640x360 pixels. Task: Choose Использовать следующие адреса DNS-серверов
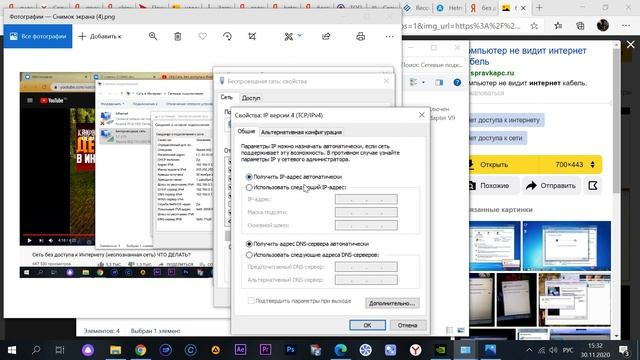point(312,255)
